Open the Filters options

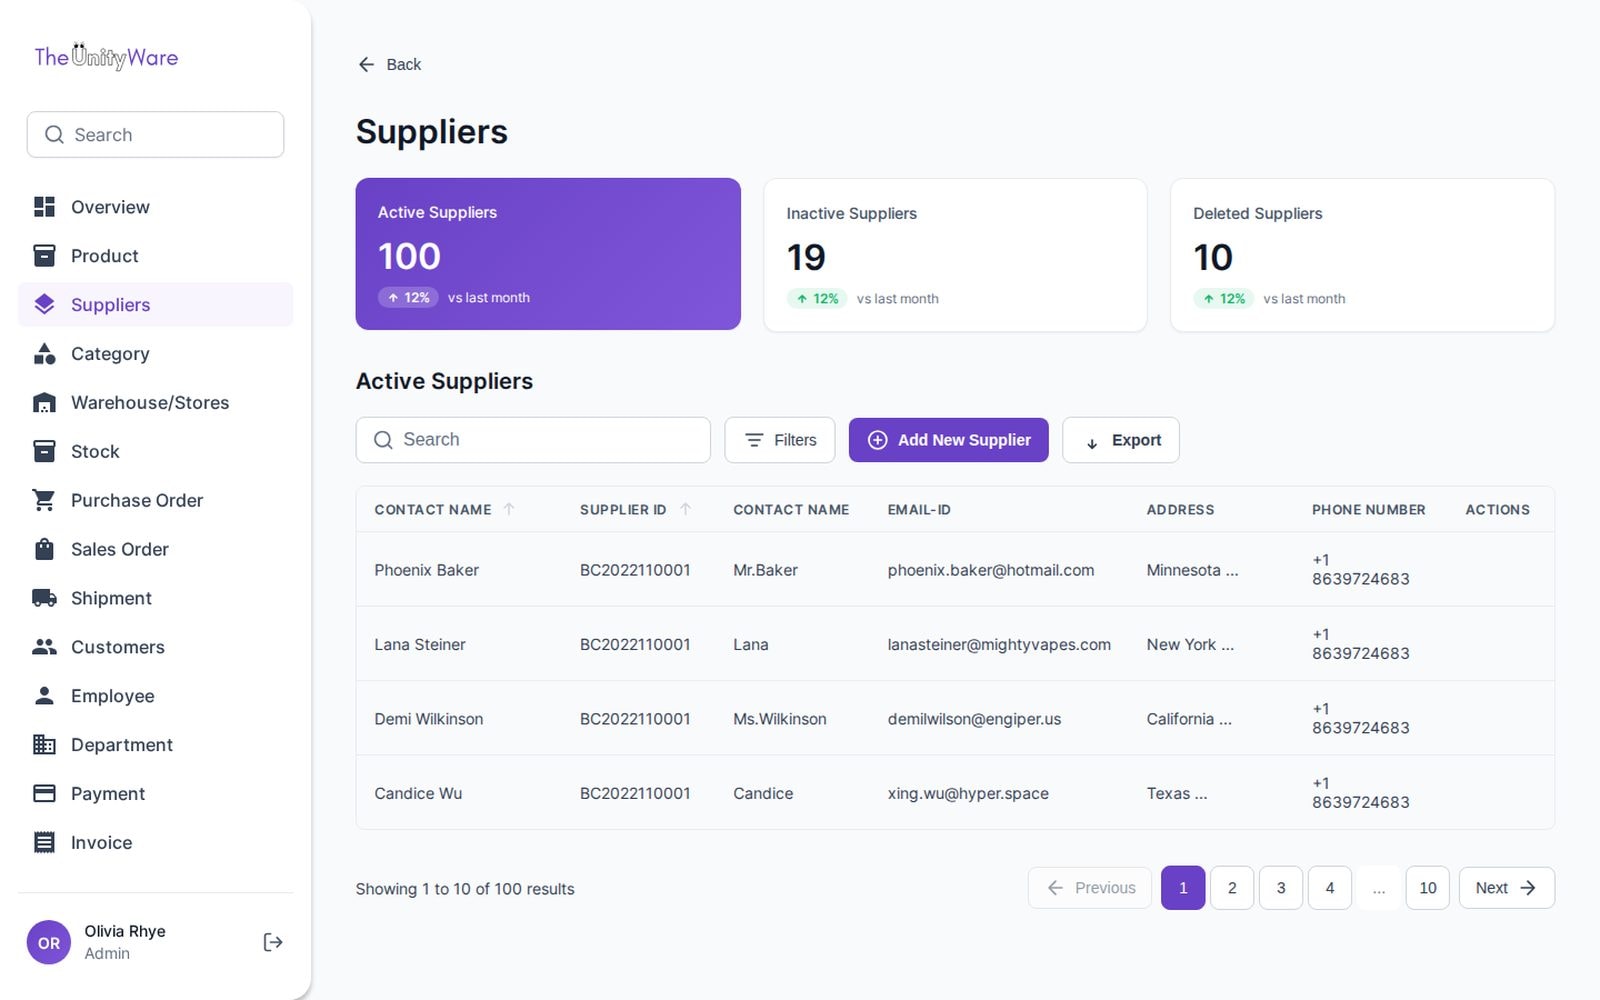click(780, 440)
